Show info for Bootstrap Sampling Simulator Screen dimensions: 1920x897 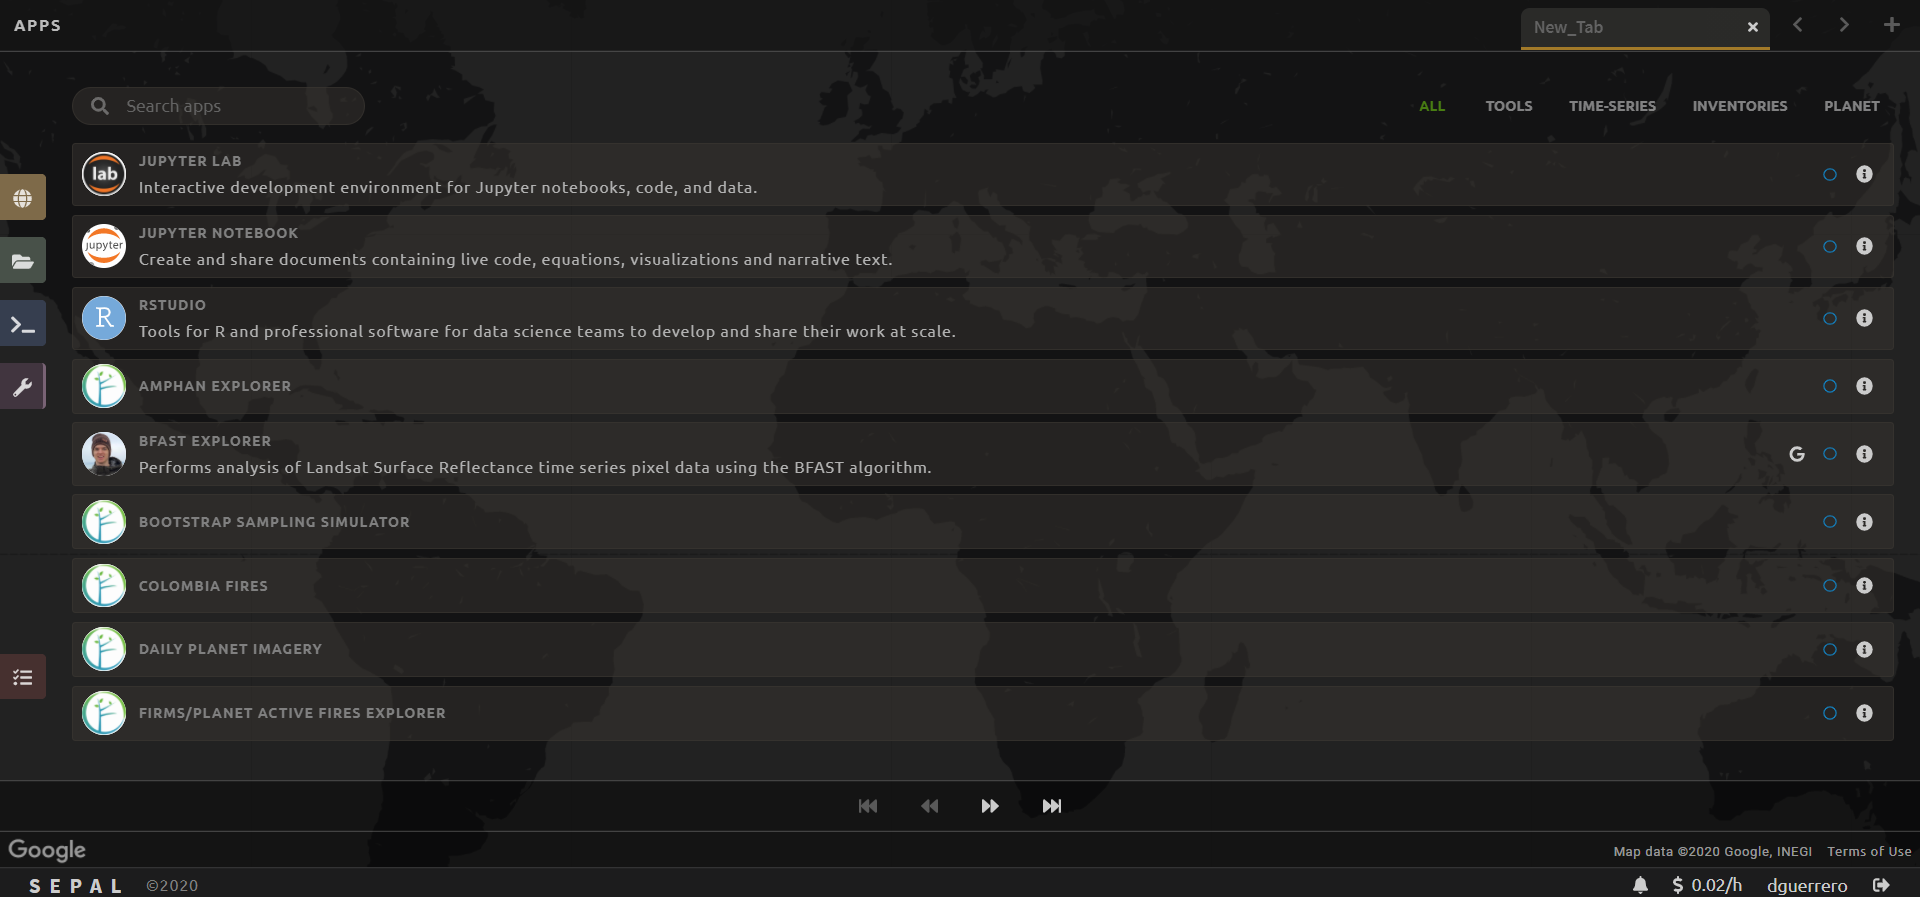[1864, 522]
